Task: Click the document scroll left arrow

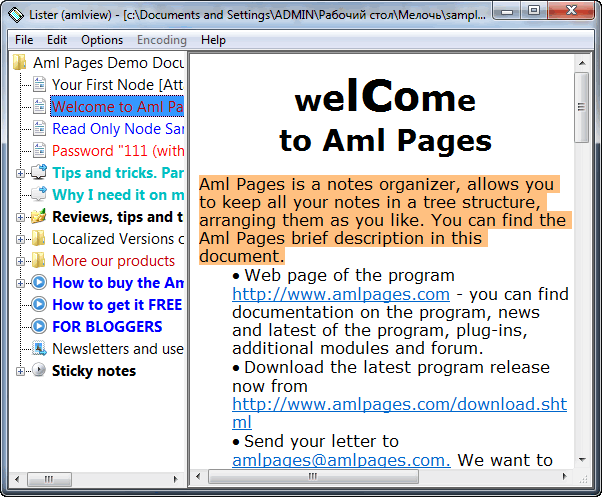Action: coord(198,477)
